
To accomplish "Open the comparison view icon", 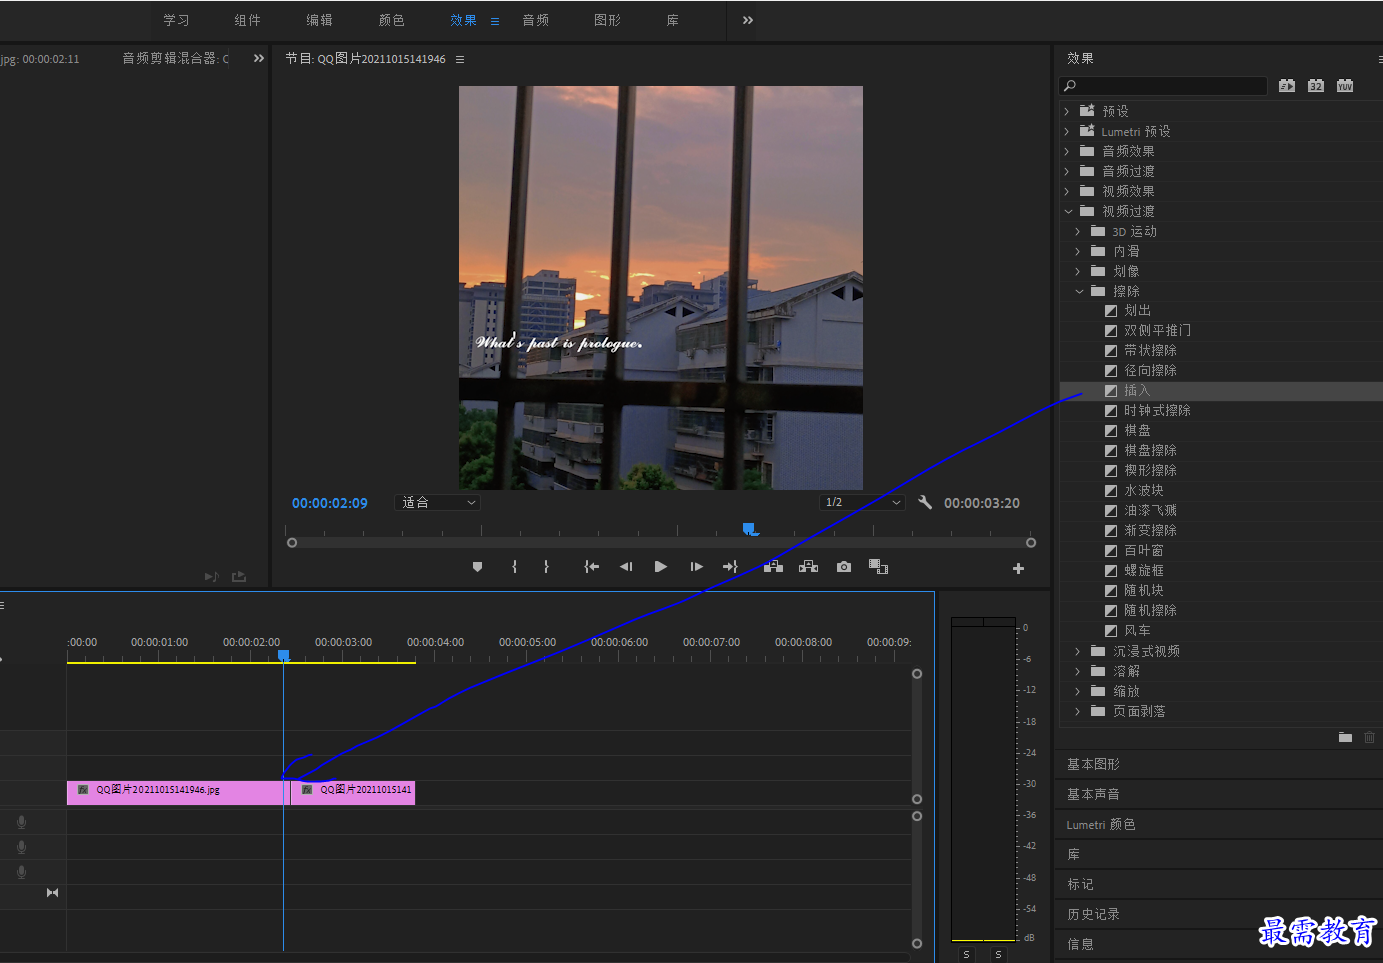I will point(878,567).
